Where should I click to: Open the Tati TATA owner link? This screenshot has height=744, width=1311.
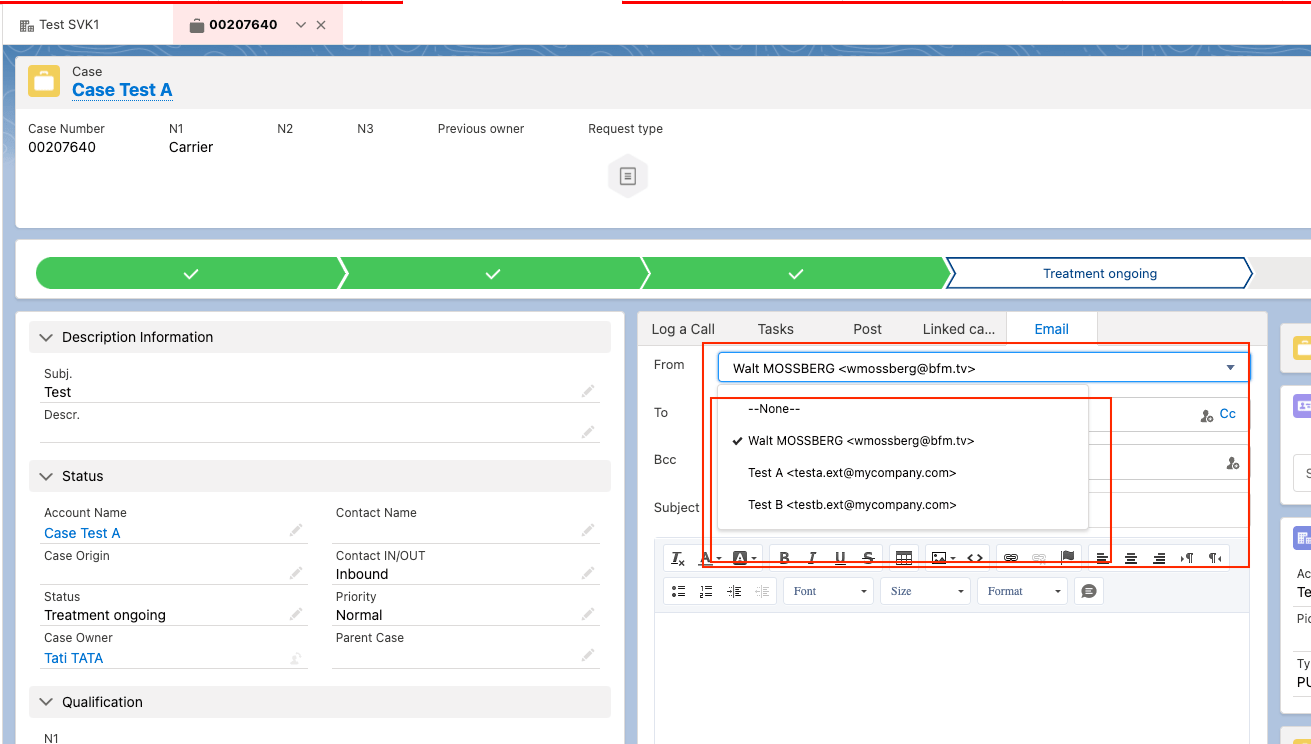(73, 658)
